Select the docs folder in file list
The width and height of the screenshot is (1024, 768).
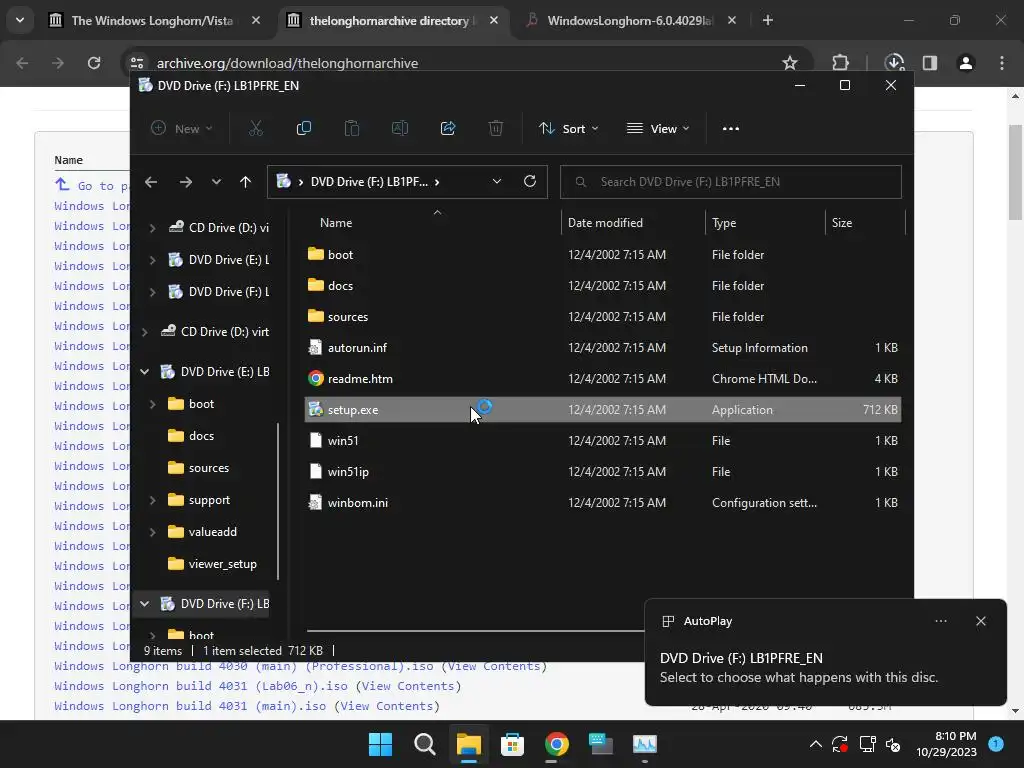click(x=603, y=285)
